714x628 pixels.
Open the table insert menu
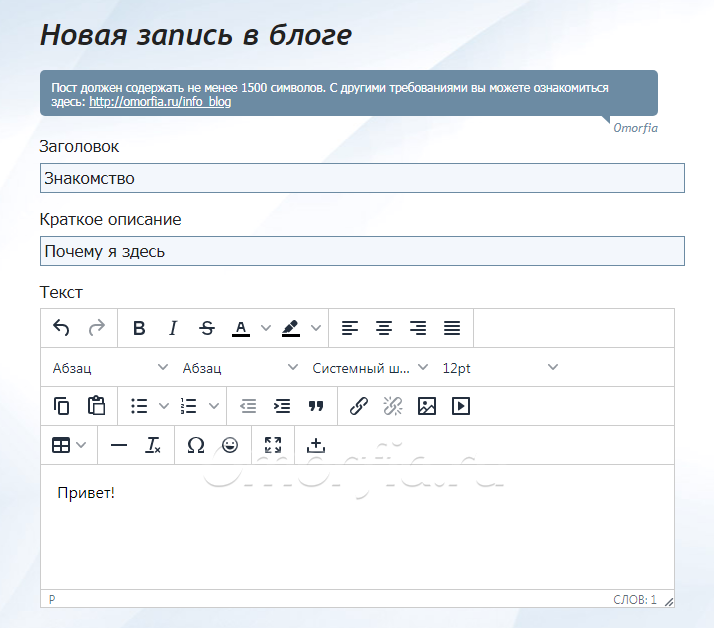(x=68, y=445)
